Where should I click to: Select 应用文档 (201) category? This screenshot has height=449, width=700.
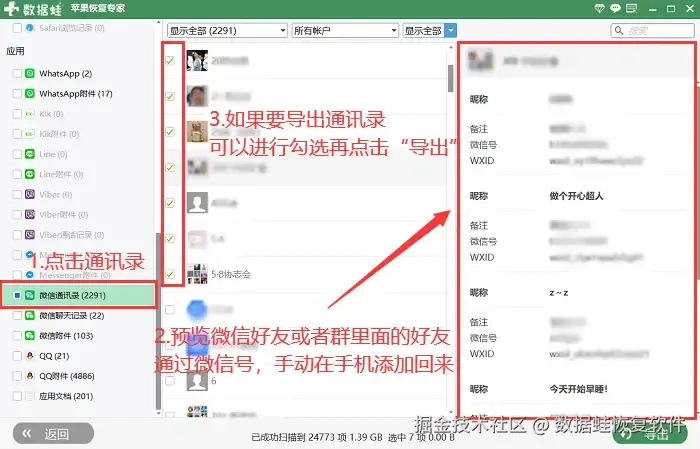pos(66,396)
